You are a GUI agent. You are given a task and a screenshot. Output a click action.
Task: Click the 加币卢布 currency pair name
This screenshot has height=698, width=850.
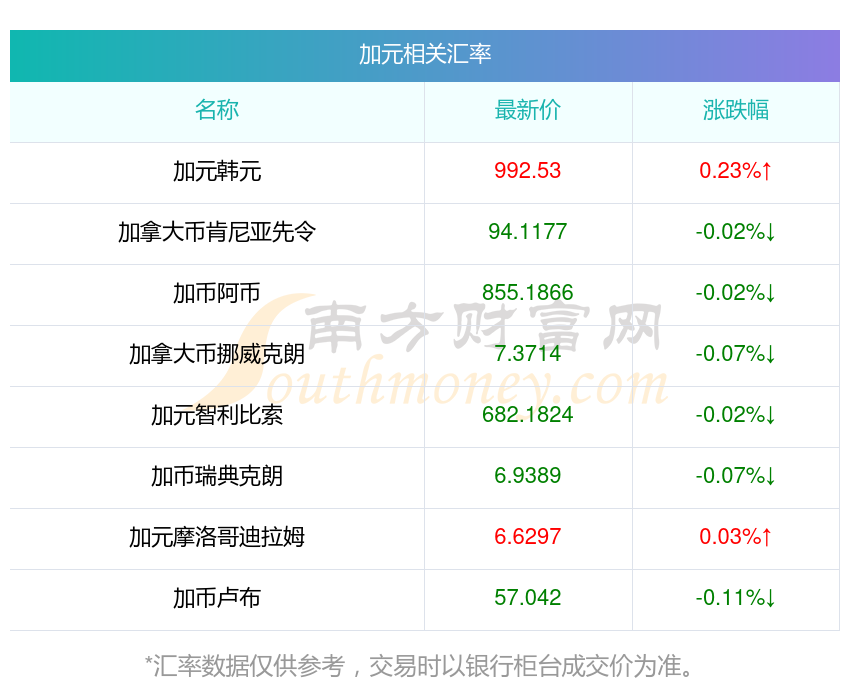tap(217, 598)
